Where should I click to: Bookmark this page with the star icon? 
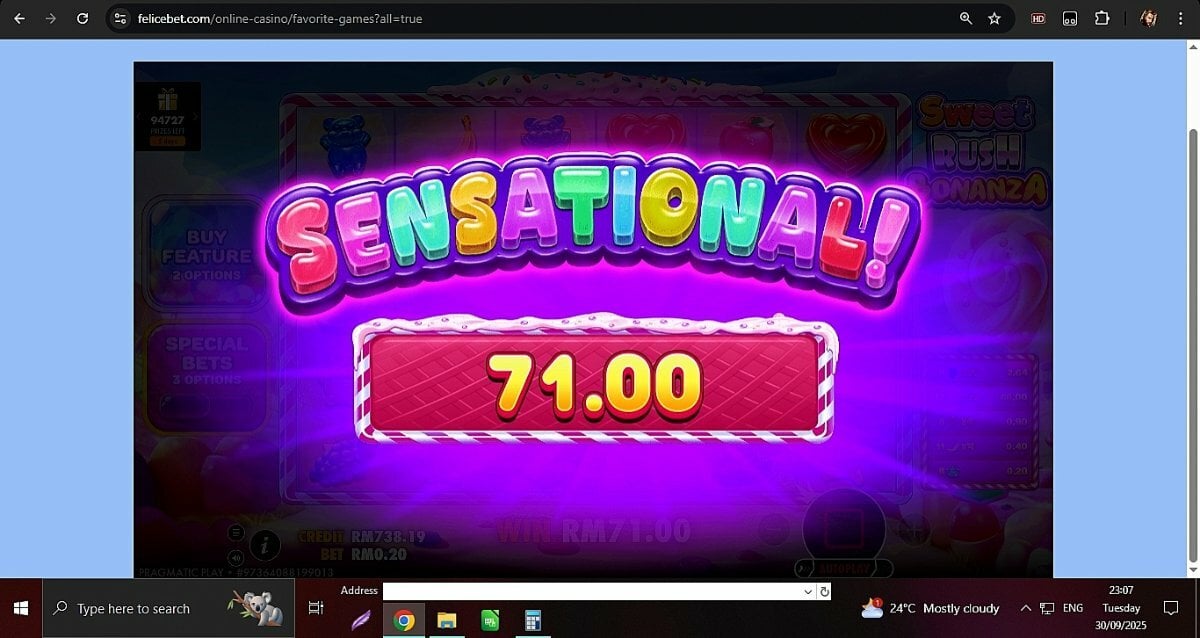click(994, 18)
